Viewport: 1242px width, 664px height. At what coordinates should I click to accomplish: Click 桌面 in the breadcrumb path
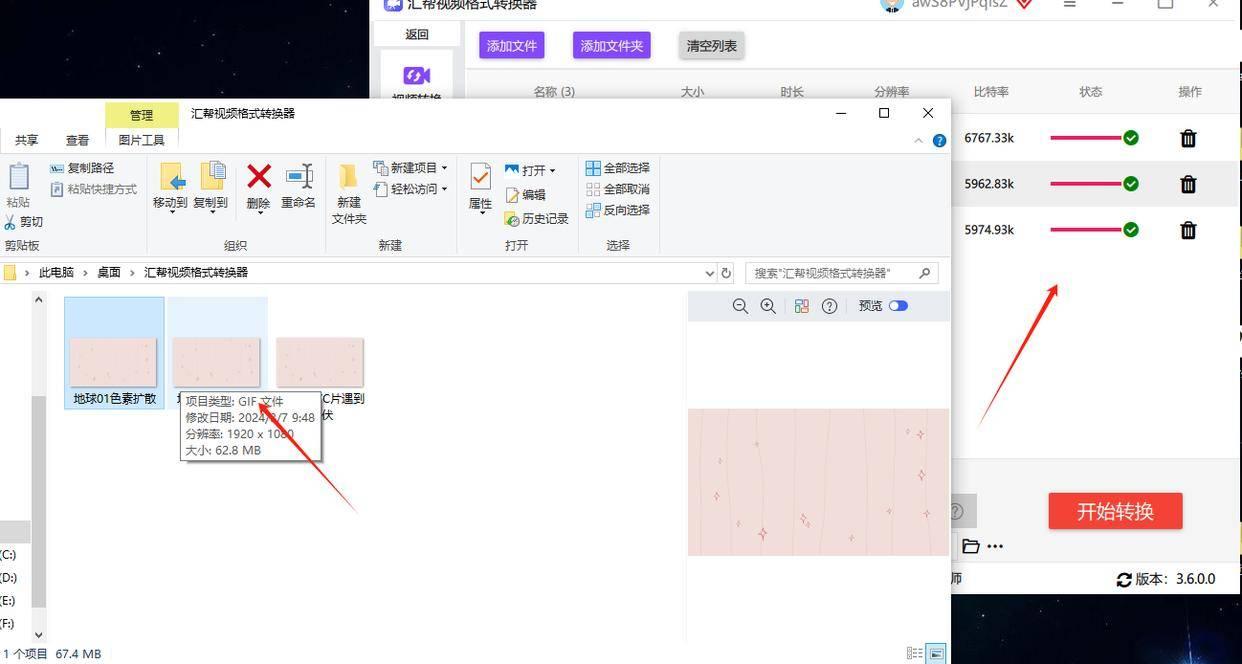(x=109, y=272)
